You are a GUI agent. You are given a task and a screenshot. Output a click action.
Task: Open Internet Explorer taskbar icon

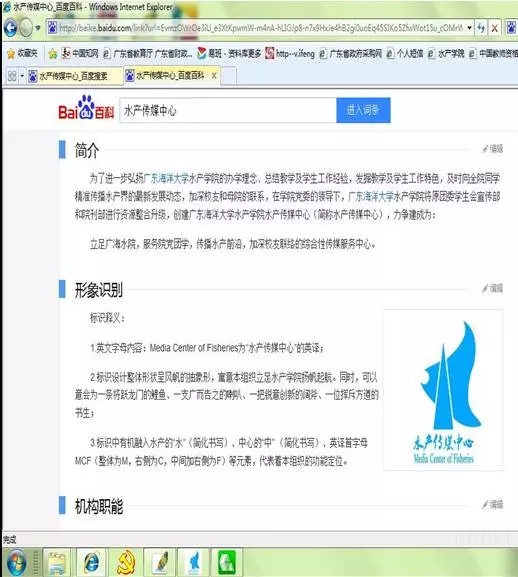92,562
